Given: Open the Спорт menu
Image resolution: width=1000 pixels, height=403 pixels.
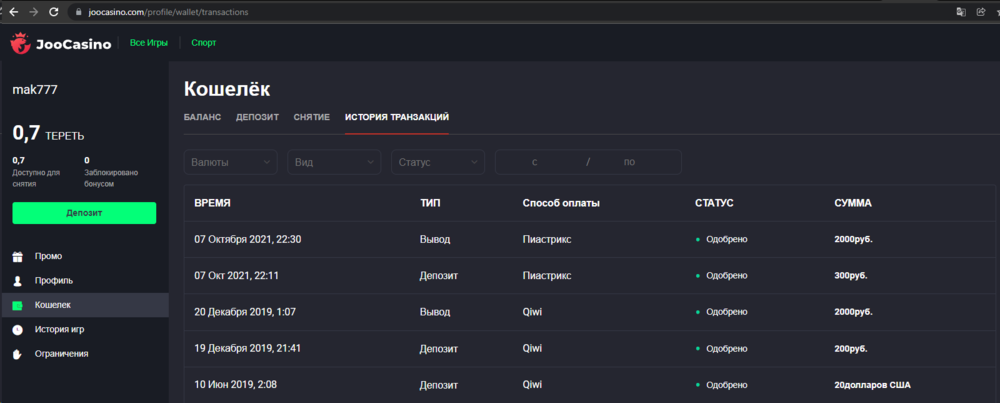Looking at the screenshot, I should pos(203,43).
